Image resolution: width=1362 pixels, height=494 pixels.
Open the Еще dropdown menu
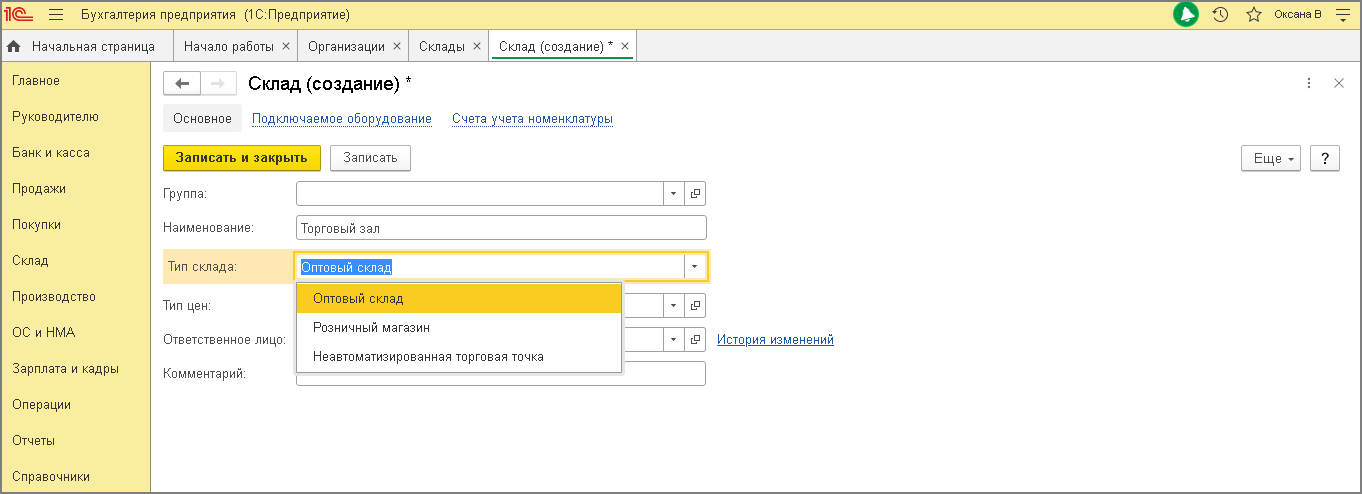coord(1270,158)
